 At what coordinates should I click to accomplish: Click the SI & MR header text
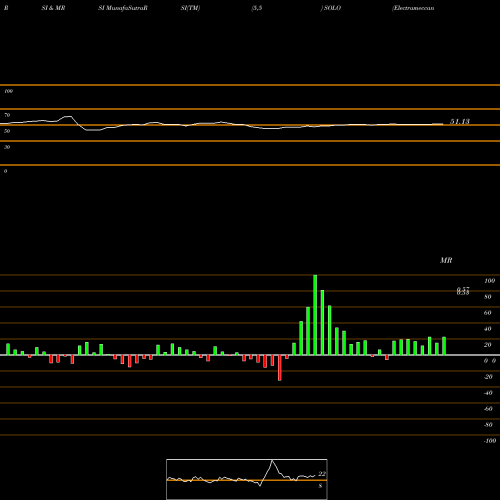[53, 8]
